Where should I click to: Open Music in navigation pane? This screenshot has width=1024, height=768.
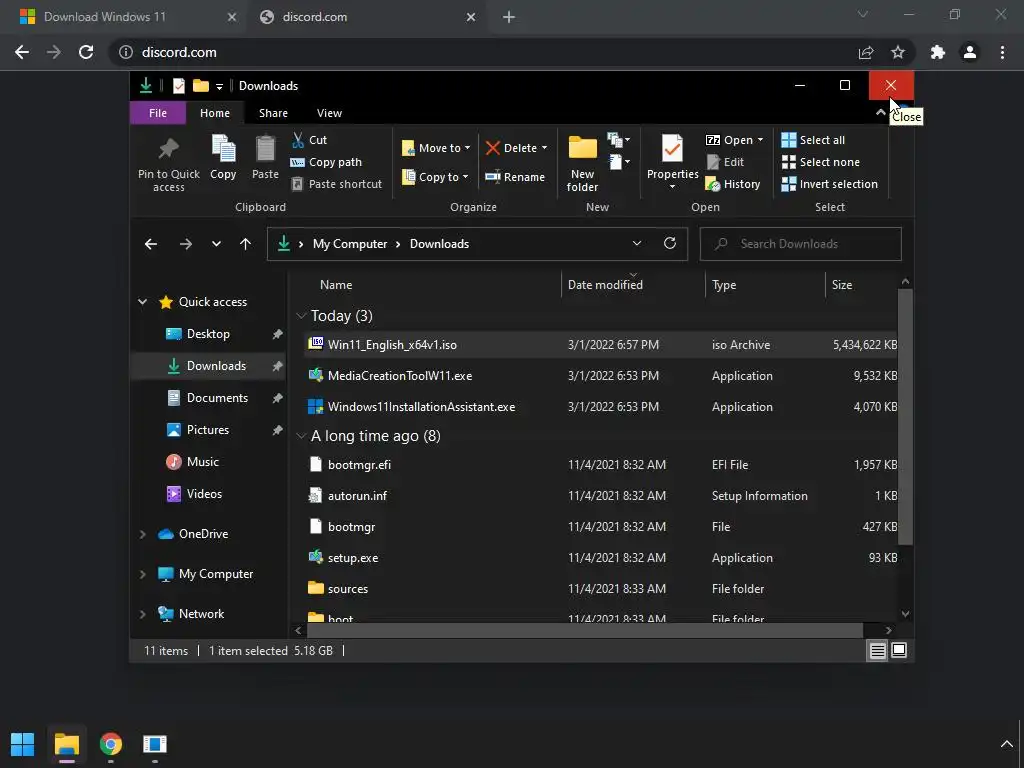pos(202,462)
